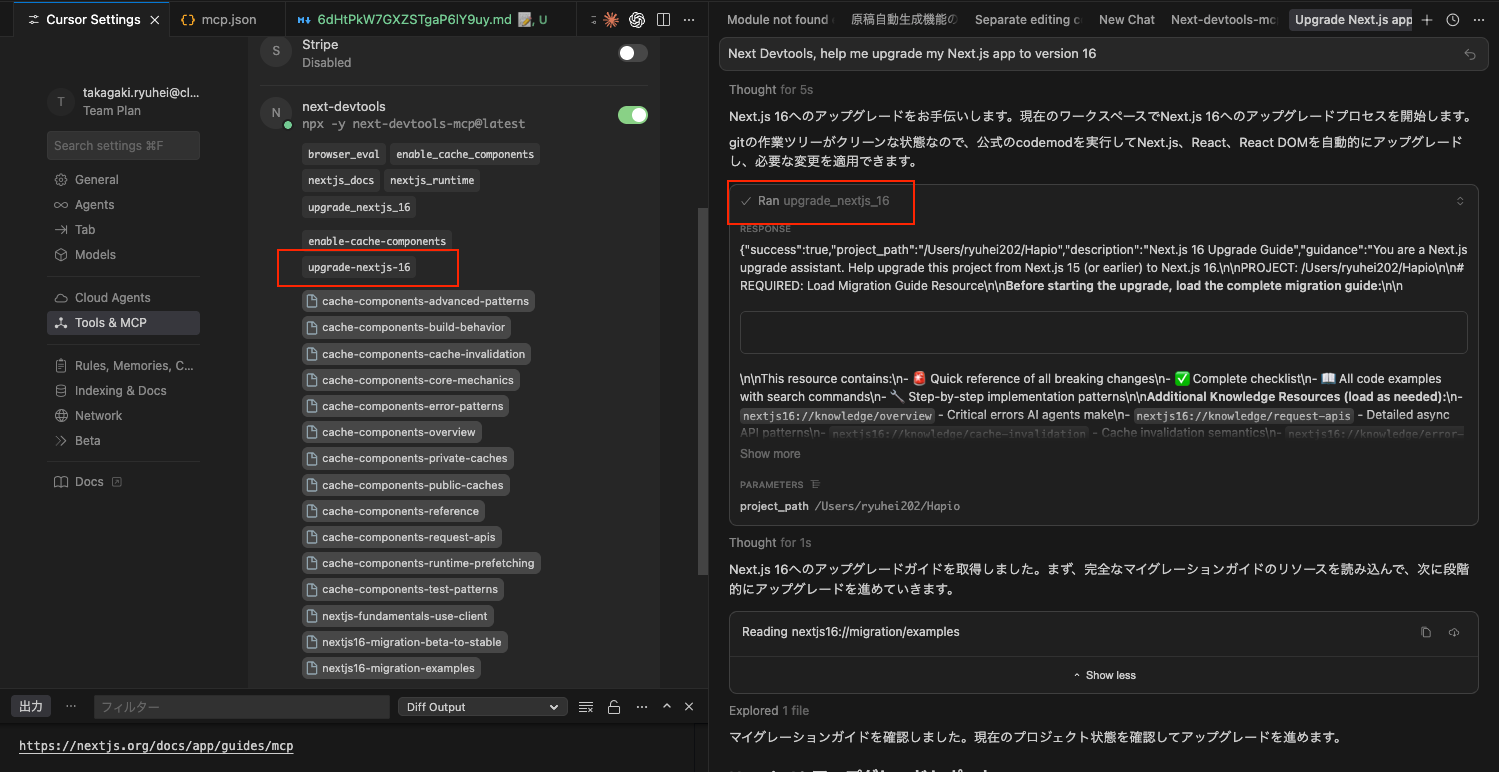The image size is (1499, 772).
Task: Disable the next-devtools MCP server
Action: point(633,115)
